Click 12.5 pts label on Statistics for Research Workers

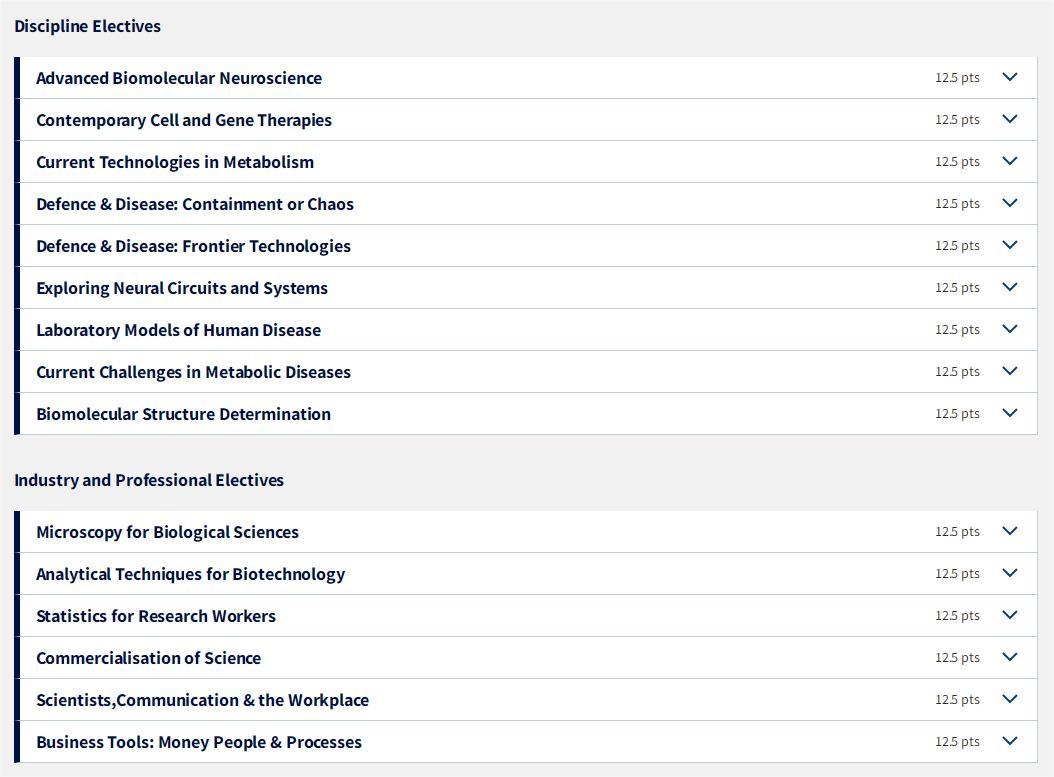pyautogui.click(x=957, y=616)
